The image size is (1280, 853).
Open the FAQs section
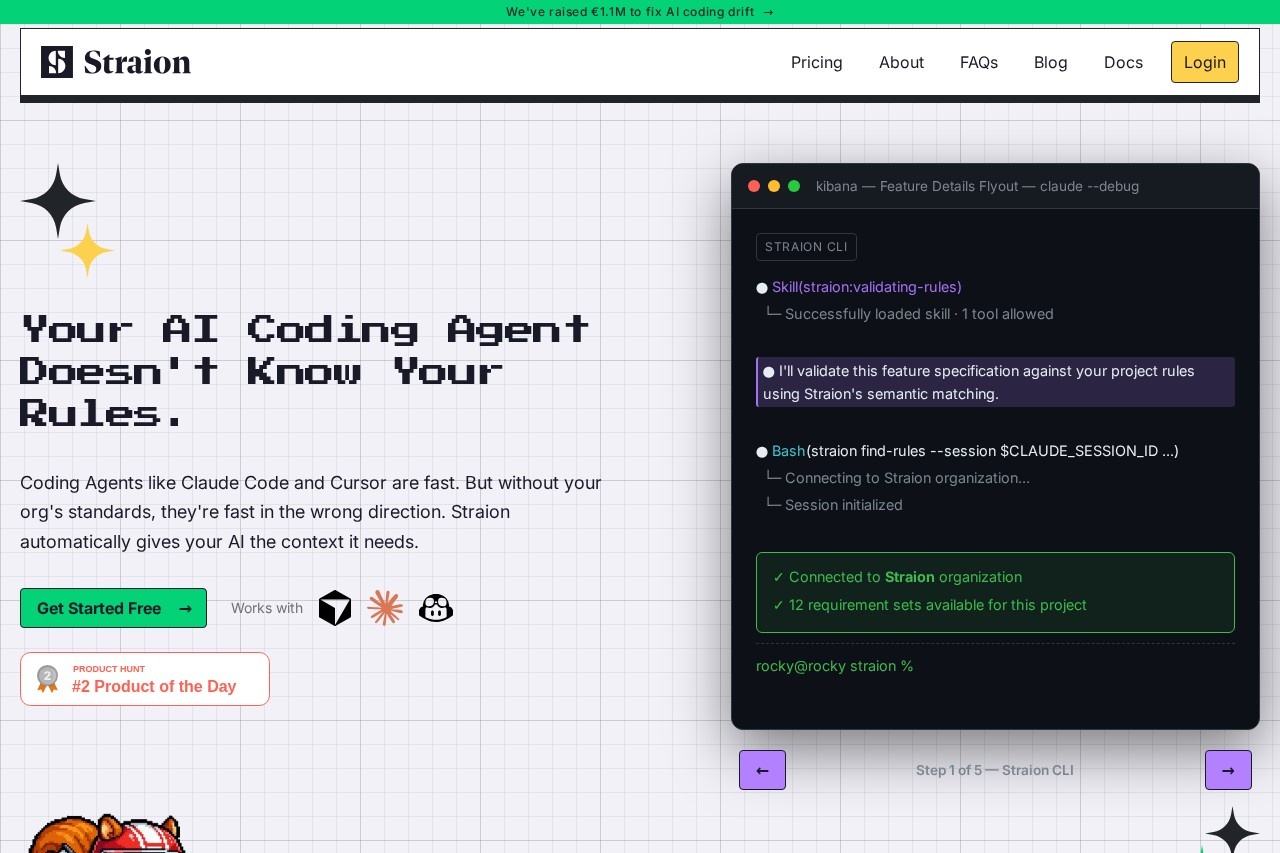979,62
